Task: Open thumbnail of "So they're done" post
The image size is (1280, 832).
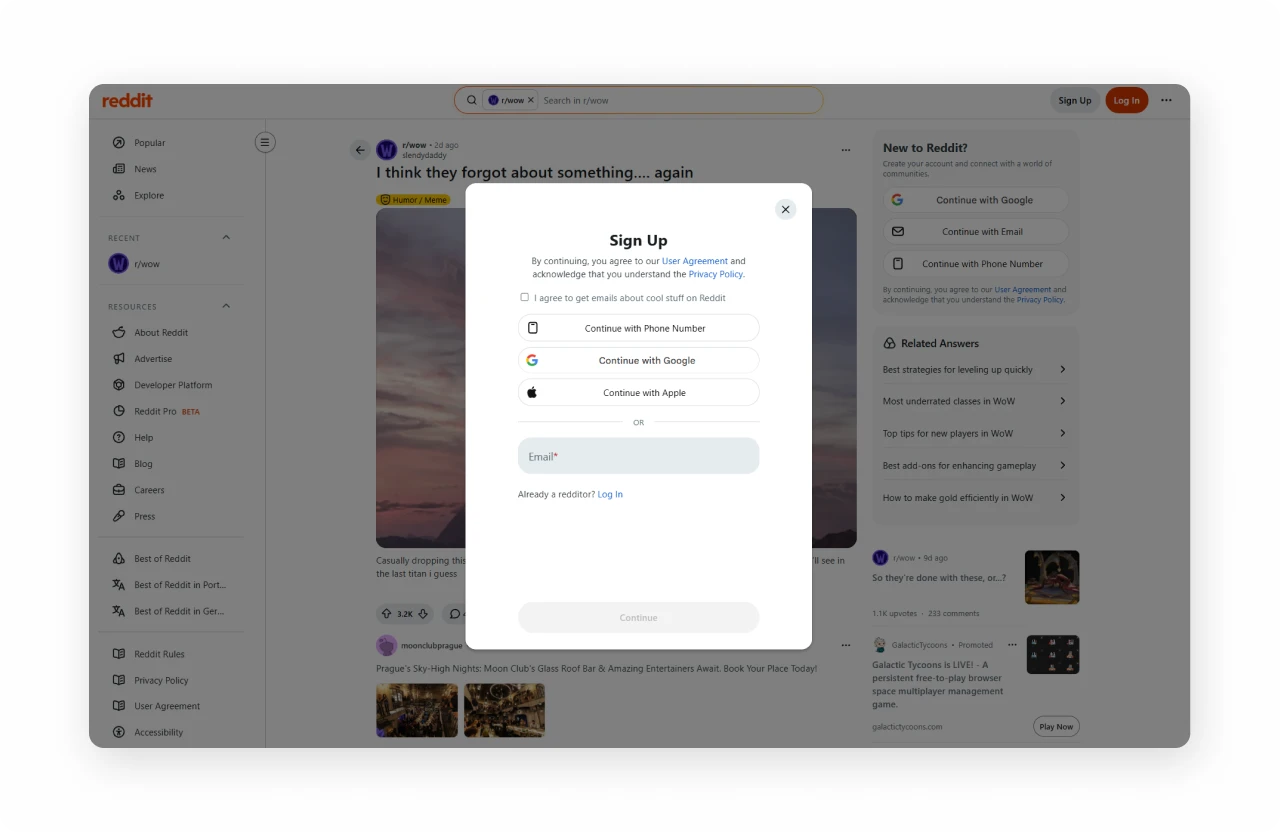Action: pos(1052,577)
